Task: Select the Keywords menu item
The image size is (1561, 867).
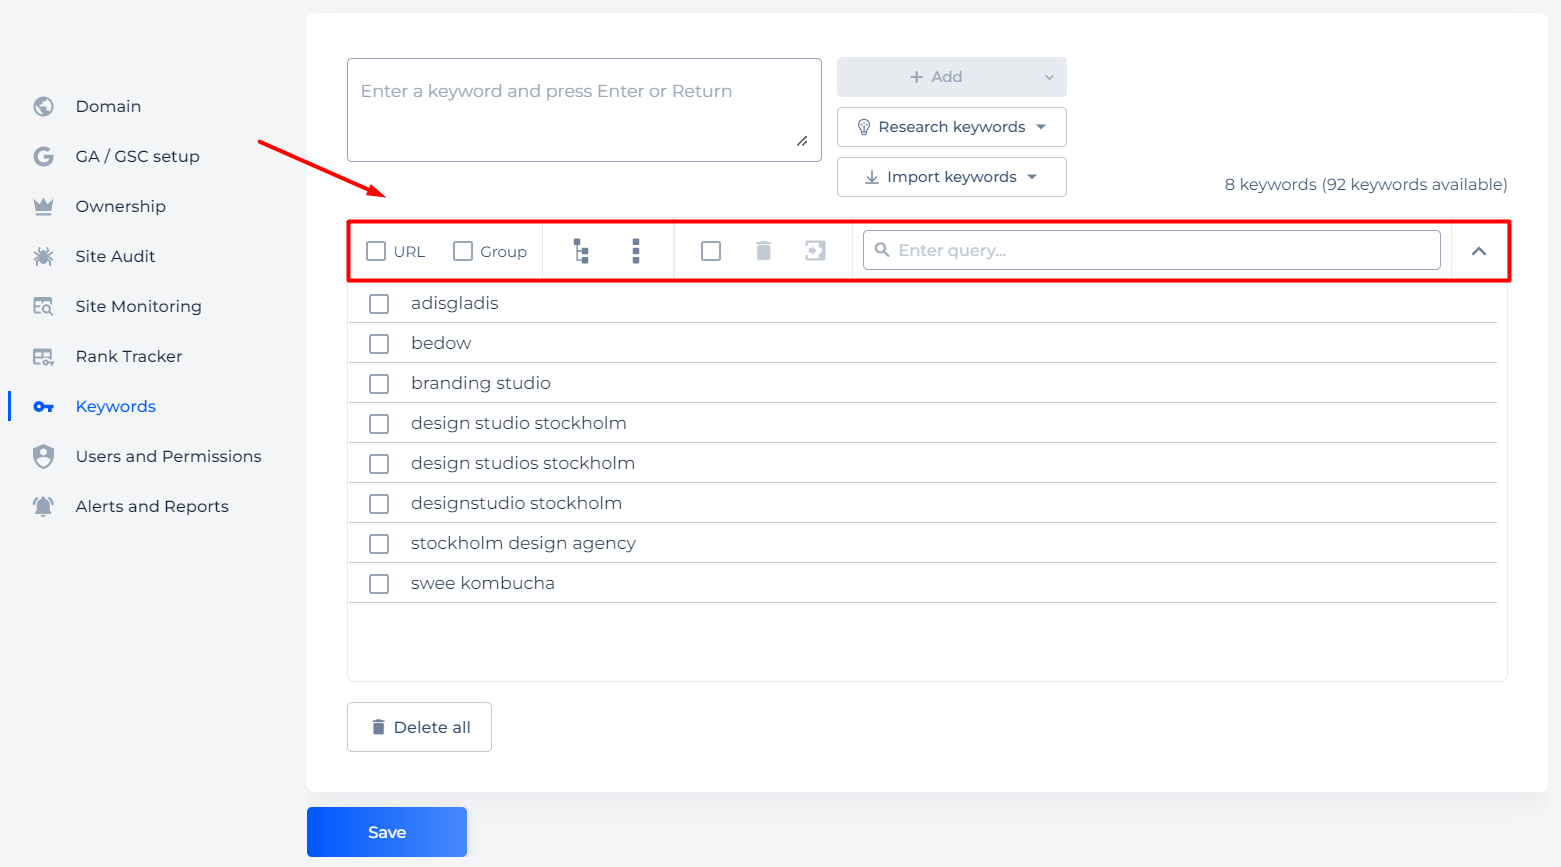Action: [116, 406]
